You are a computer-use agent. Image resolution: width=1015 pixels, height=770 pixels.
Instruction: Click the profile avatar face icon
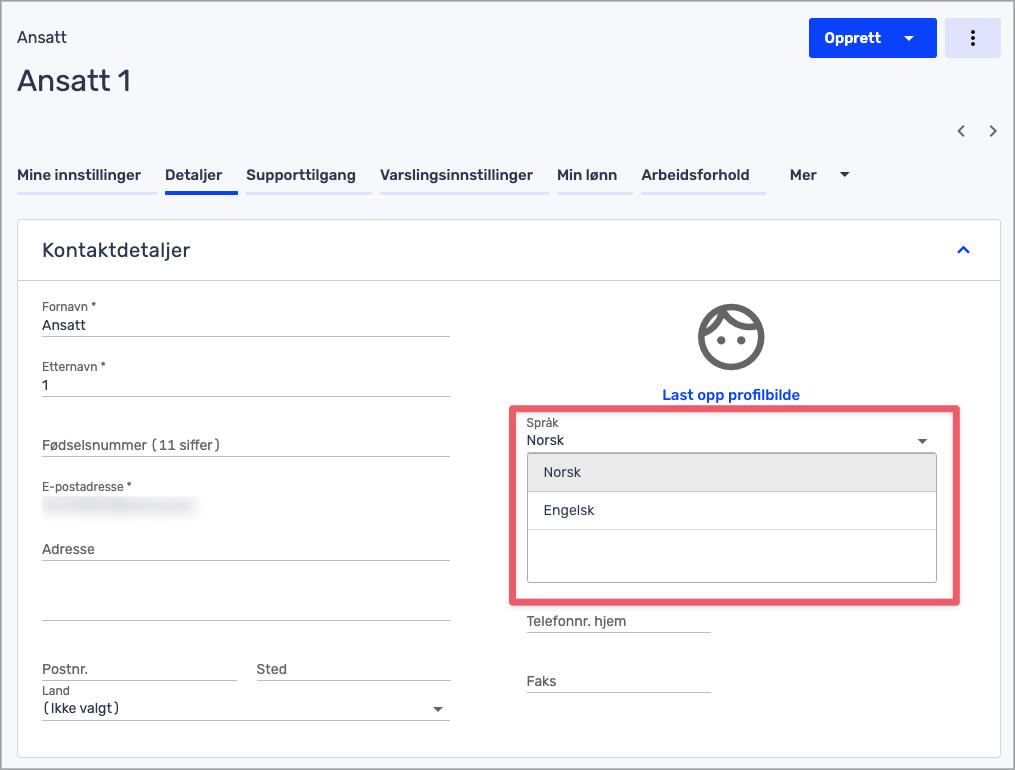(x=731, y=337)
